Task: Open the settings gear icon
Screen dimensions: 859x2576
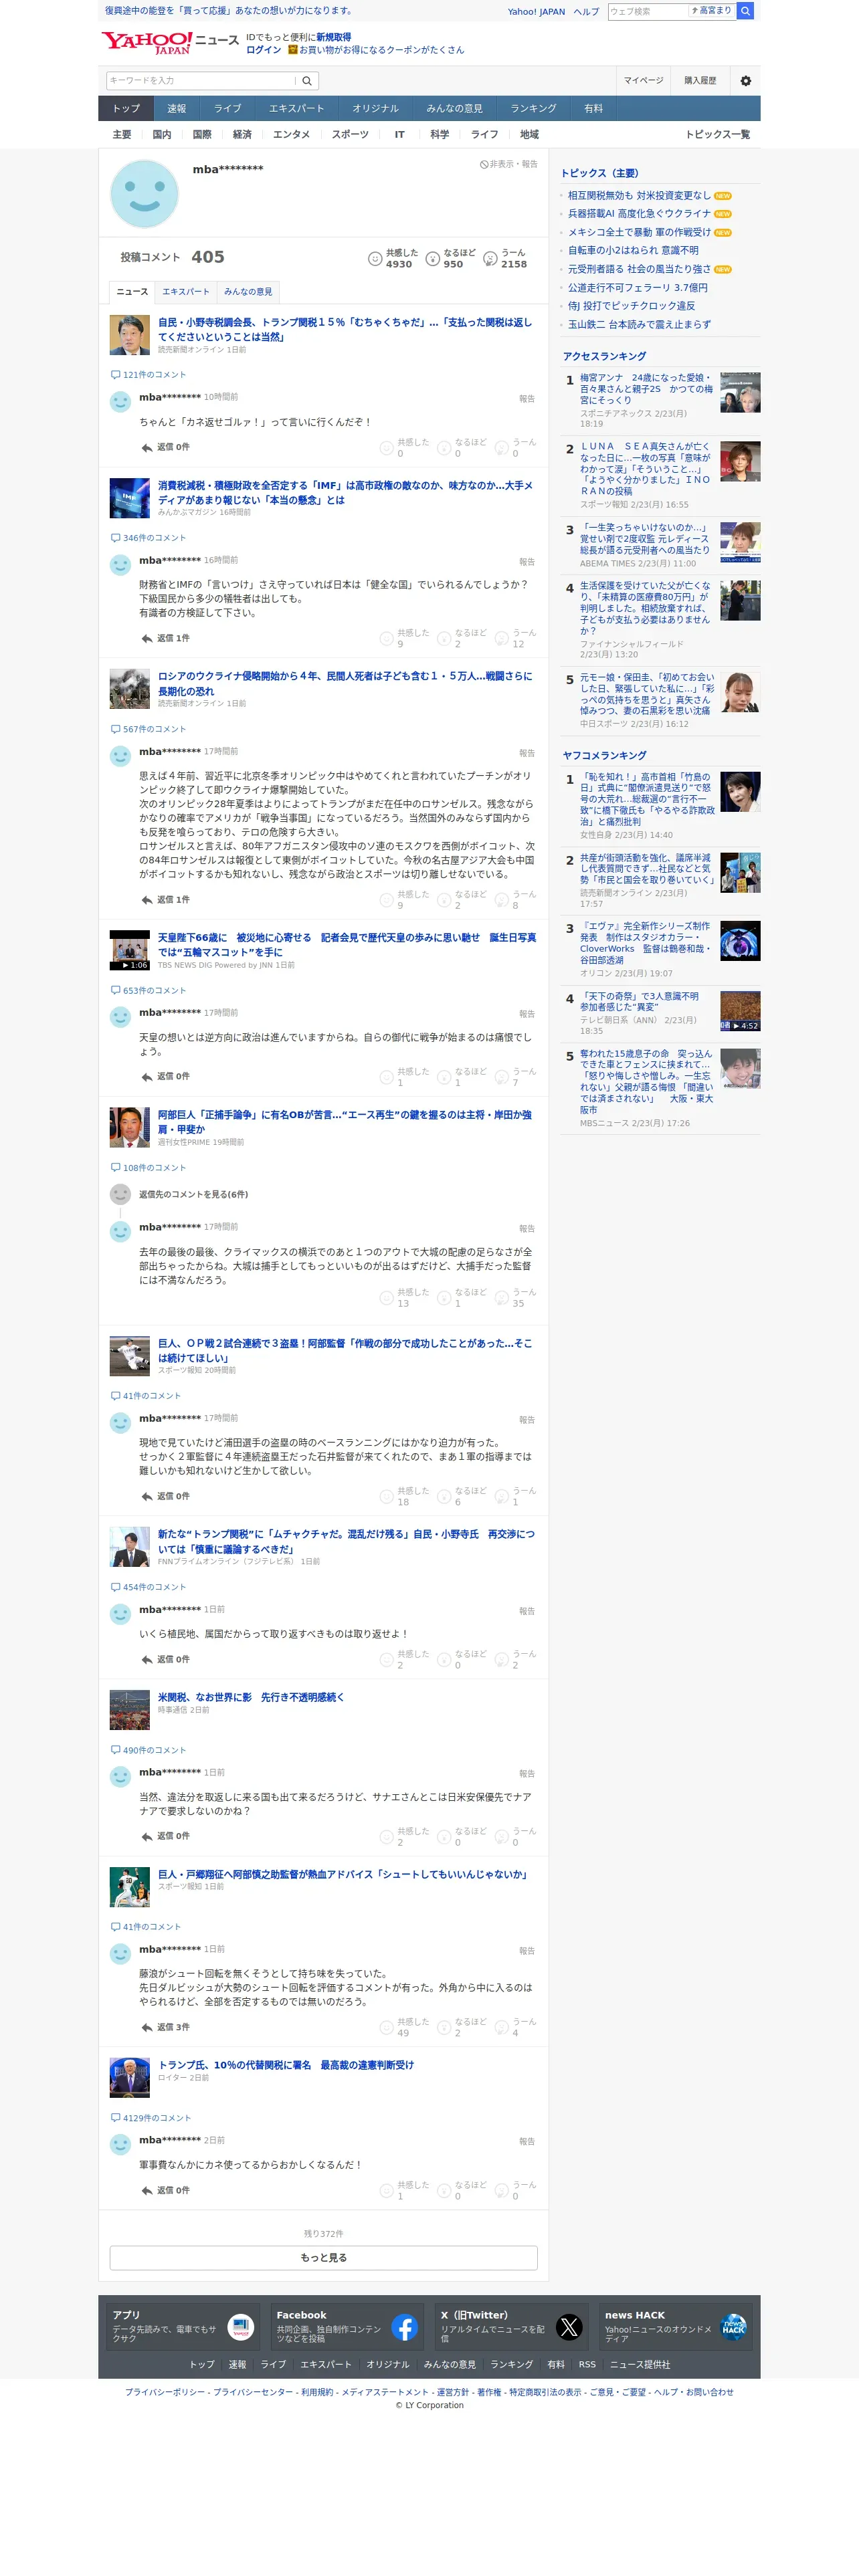Action: pyautogui.click(x=745, y=81)
